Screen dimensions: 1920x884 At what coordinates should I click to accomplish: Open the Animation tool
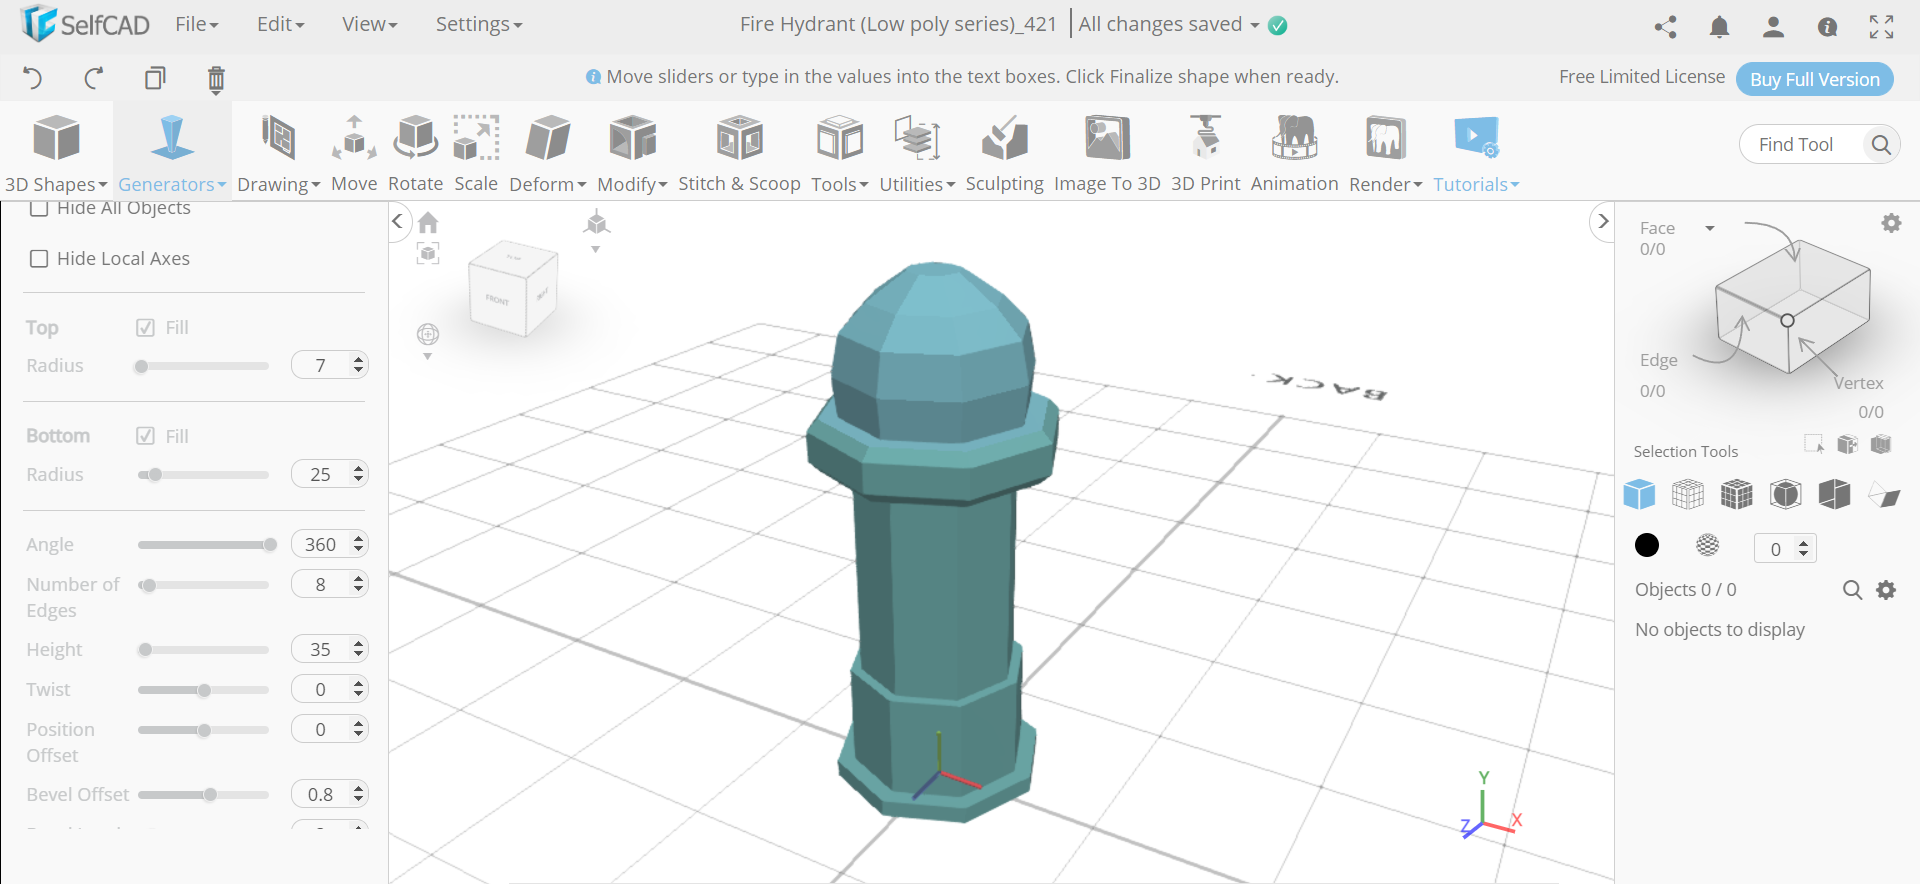[x=1294, y=152]
